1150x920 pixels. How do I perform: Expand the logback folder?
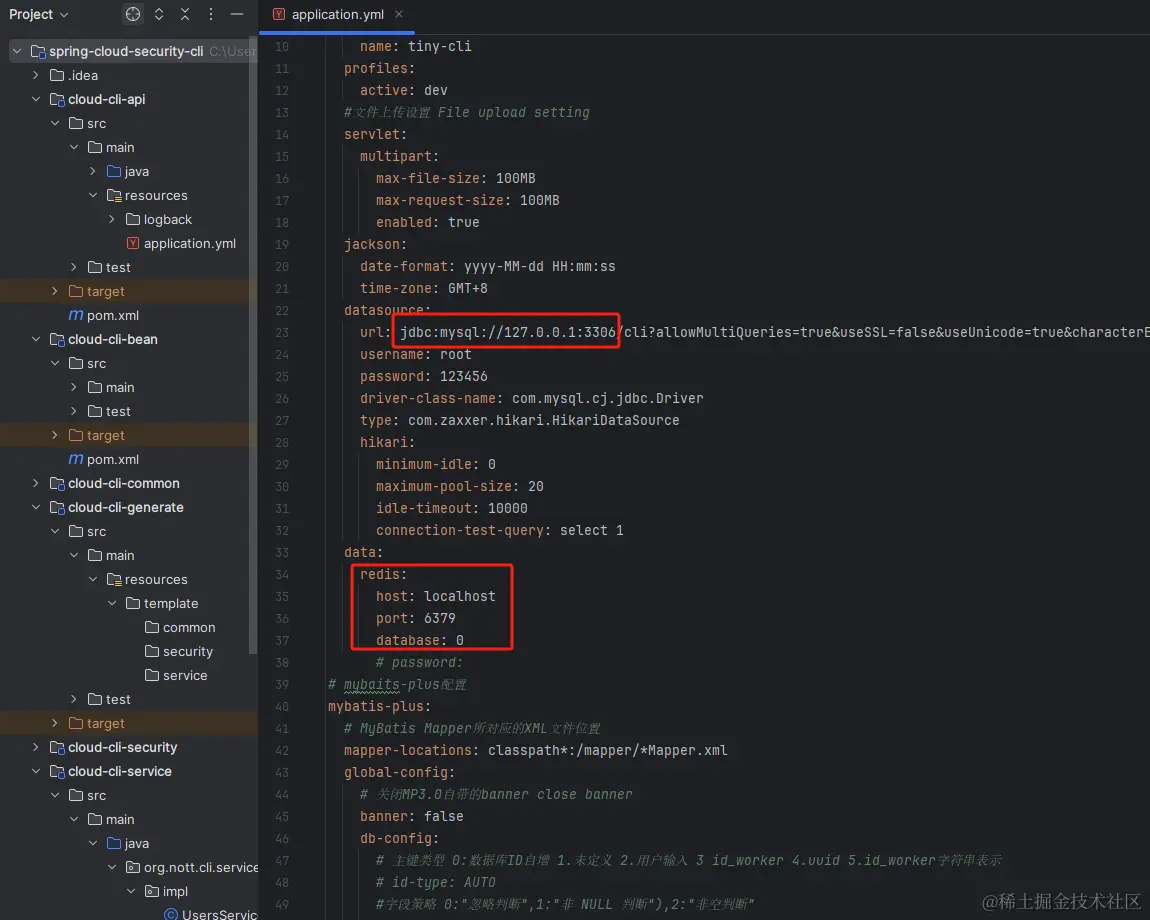point(111,219)
